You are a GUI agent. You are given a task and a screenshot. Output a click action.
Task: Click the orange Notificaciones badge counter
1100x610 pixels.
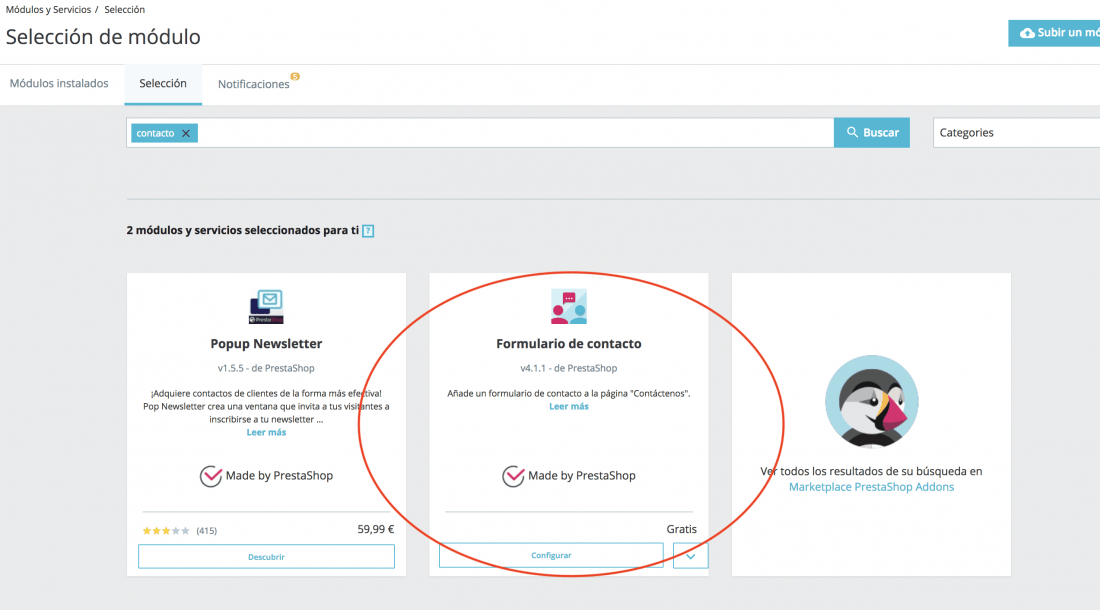[x=295, y=76]
